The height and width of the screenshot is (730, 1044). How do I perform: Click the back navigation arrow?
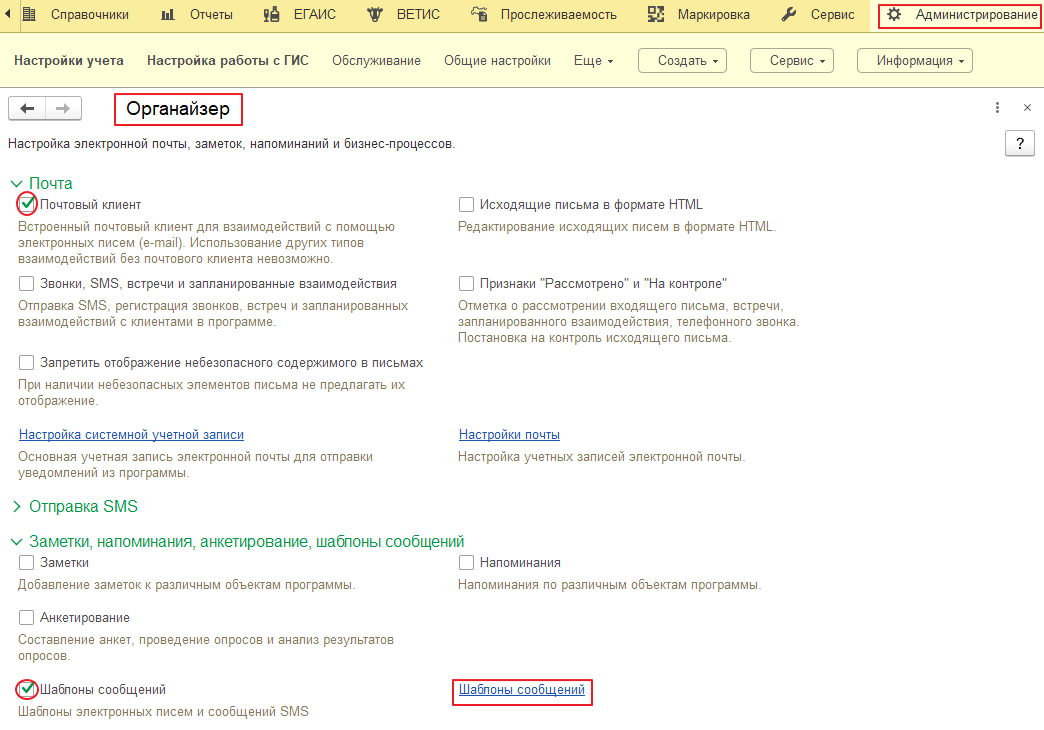click(x=27, y=109)
